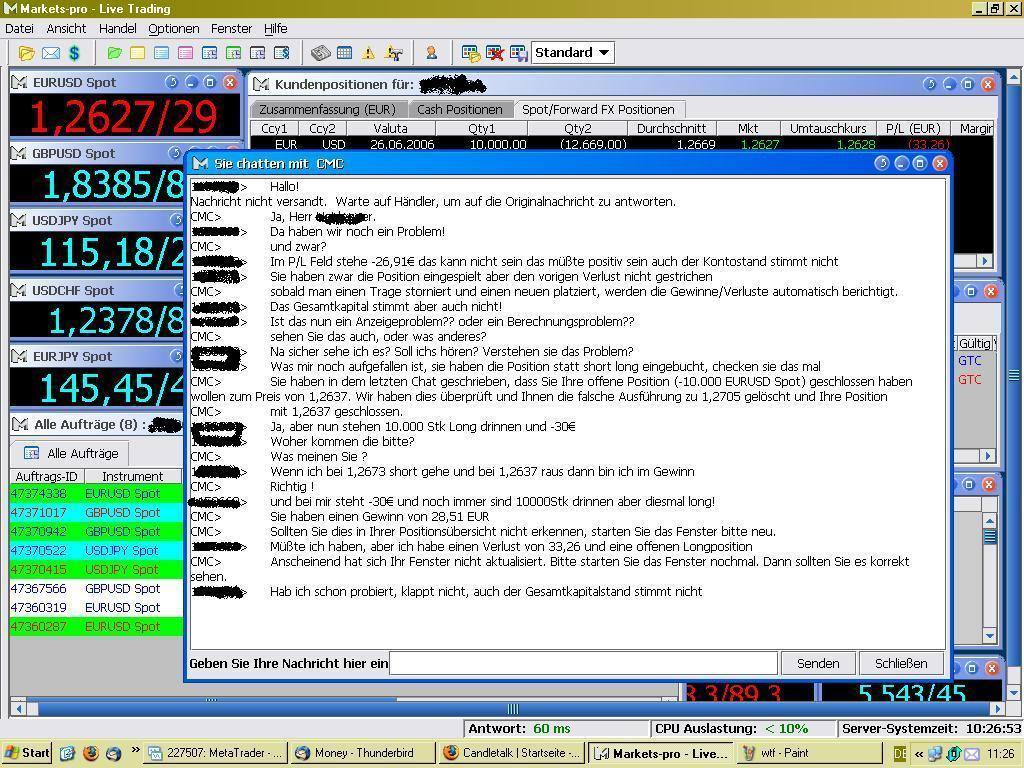Select the Zusammenfassung (EUR) tab

(327, 109)
